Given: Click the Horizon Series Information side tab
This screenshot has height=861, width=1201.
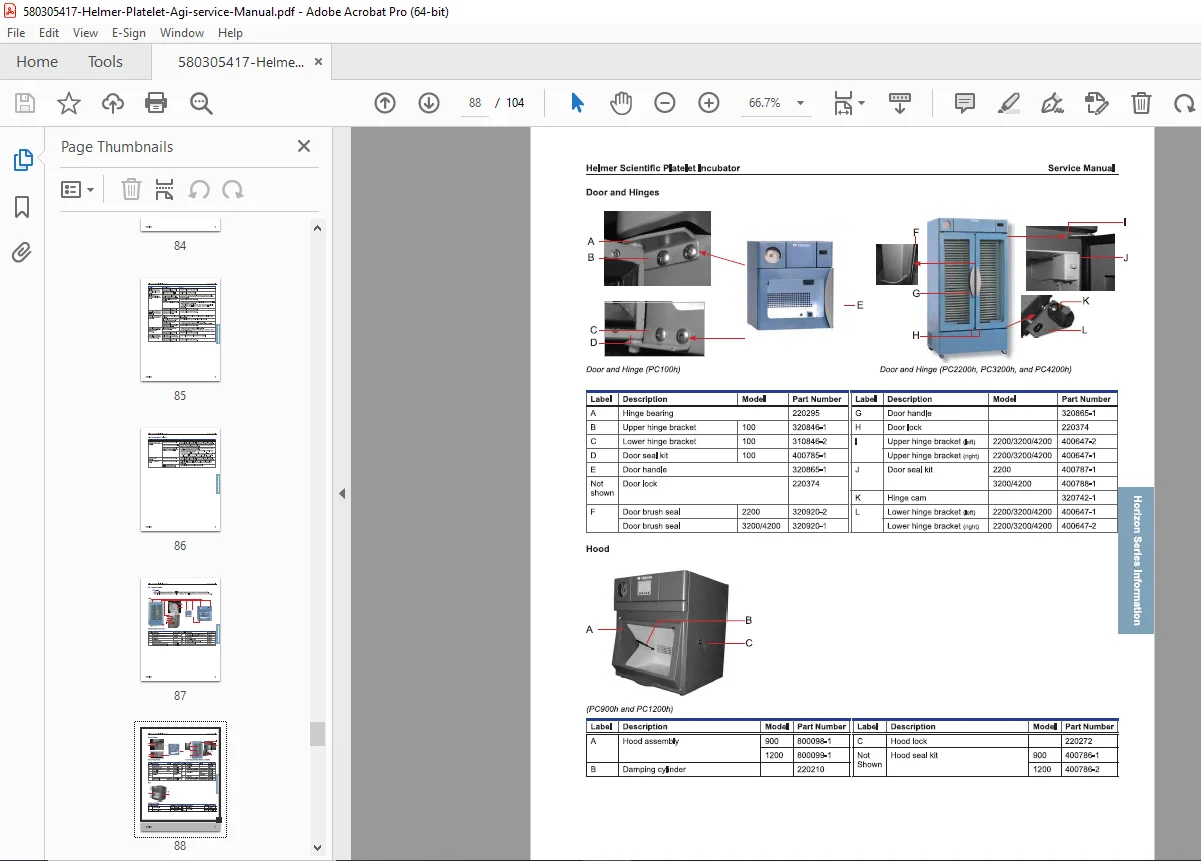Looking at the screenshot, I should click(x=1136, y=560).
